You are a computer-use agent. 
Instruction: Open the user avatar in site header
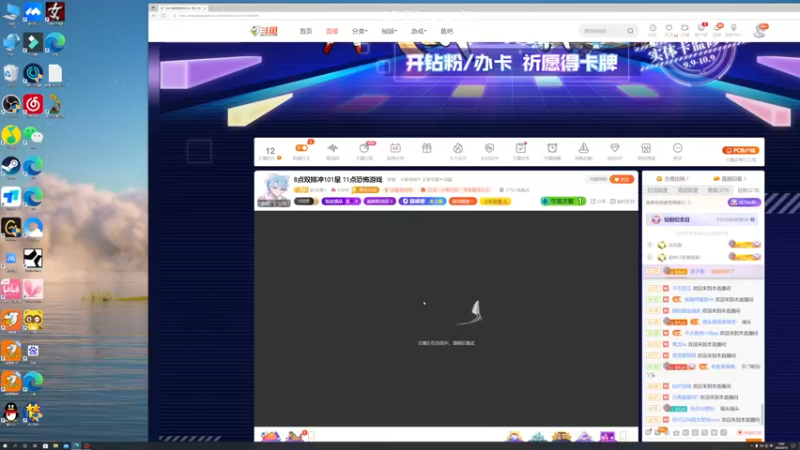pyautogui.click(x=760, y=31)
